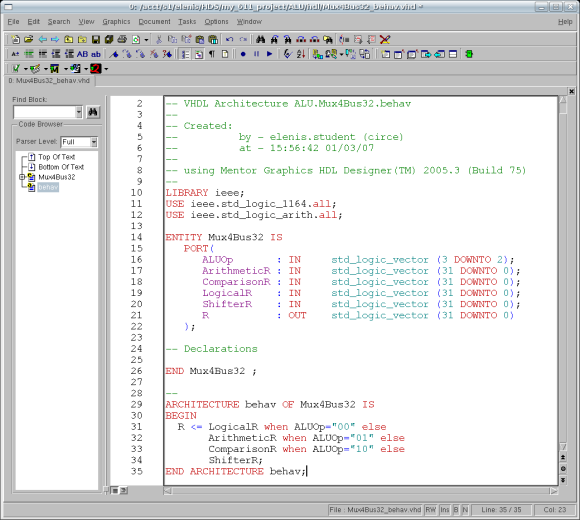The image size is (580, 520).
Task: Click the Cut scissors icon
Action: tap(159, 39)
